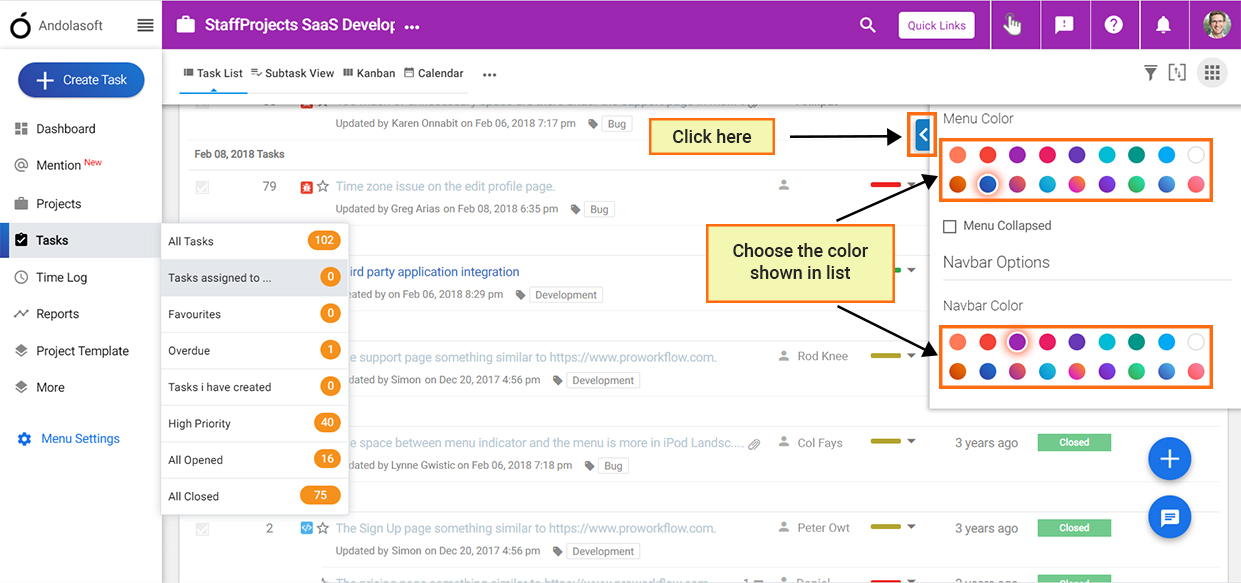Screen dimensions: 1241x583
Task: Star the Time zone issue task
Action: (x=323, y=186)
